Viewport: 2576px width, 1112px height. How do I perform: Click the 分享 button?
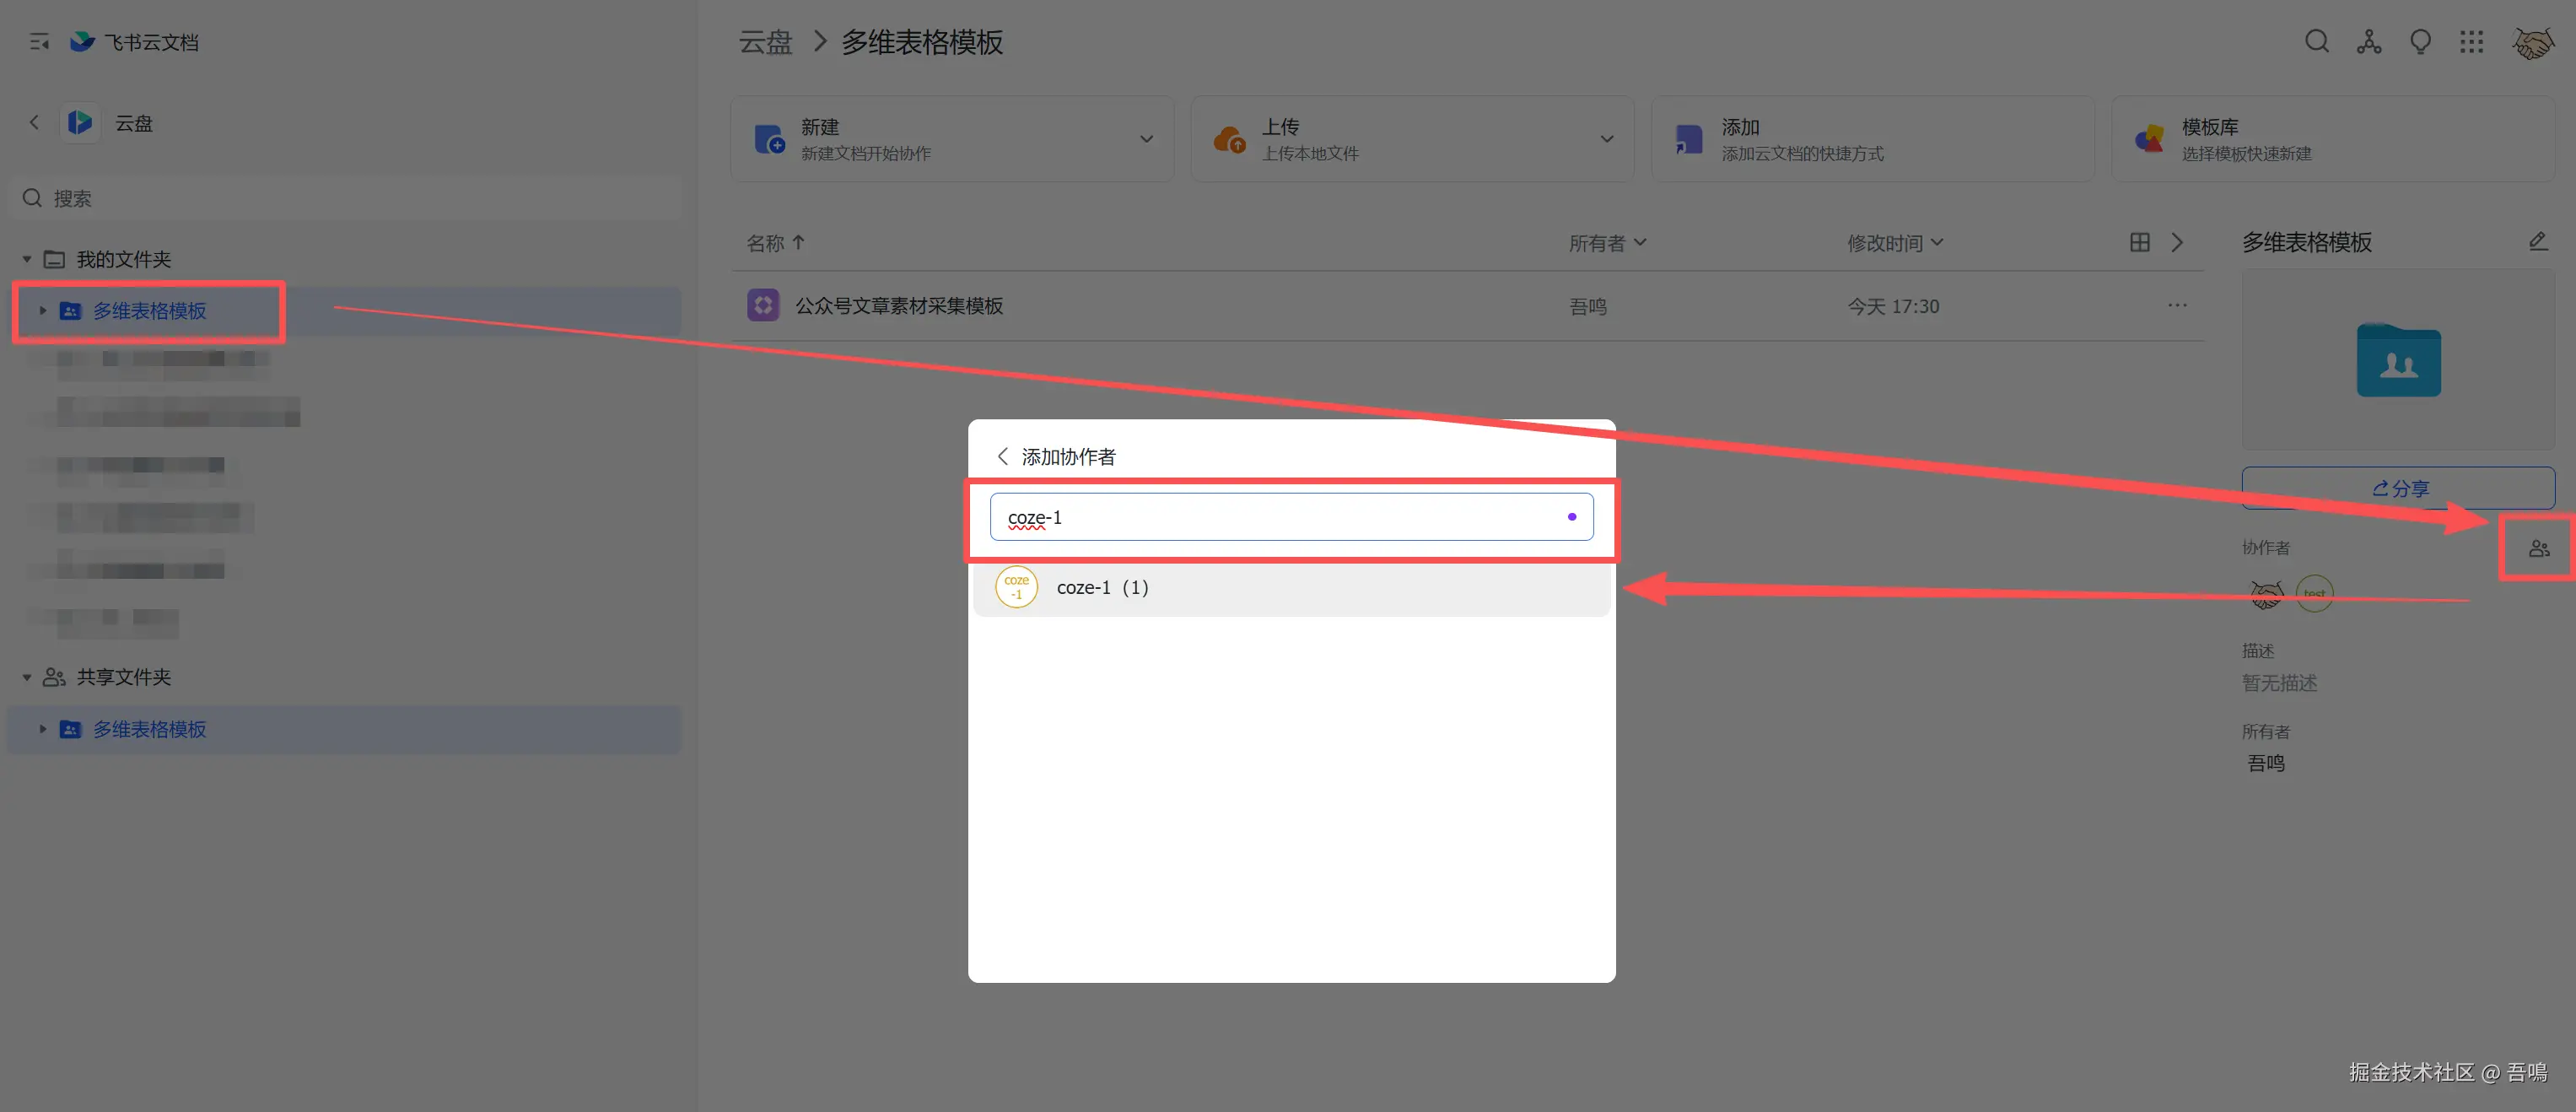[2397, 488]
